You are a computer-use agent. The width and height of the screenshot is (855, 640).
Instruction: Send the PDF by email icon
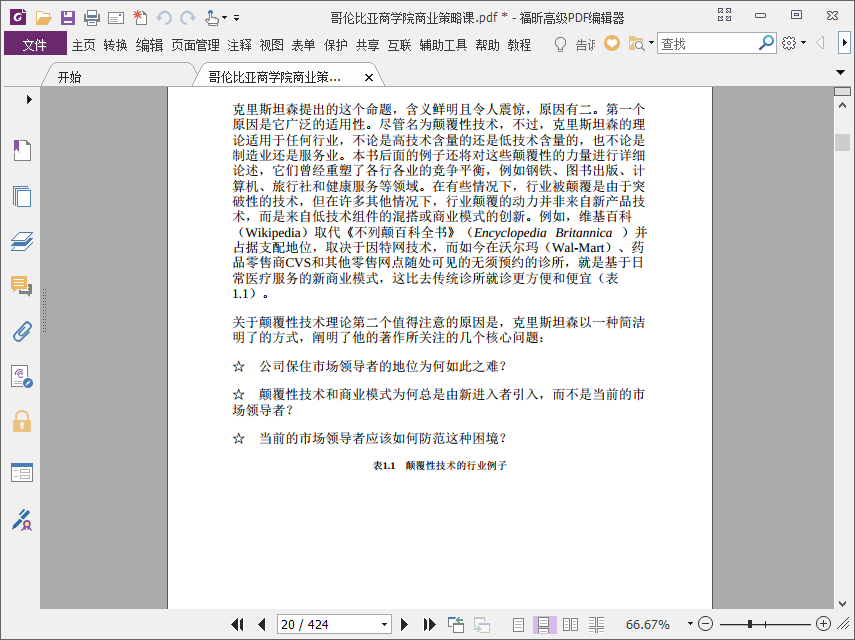click(116, 19)
